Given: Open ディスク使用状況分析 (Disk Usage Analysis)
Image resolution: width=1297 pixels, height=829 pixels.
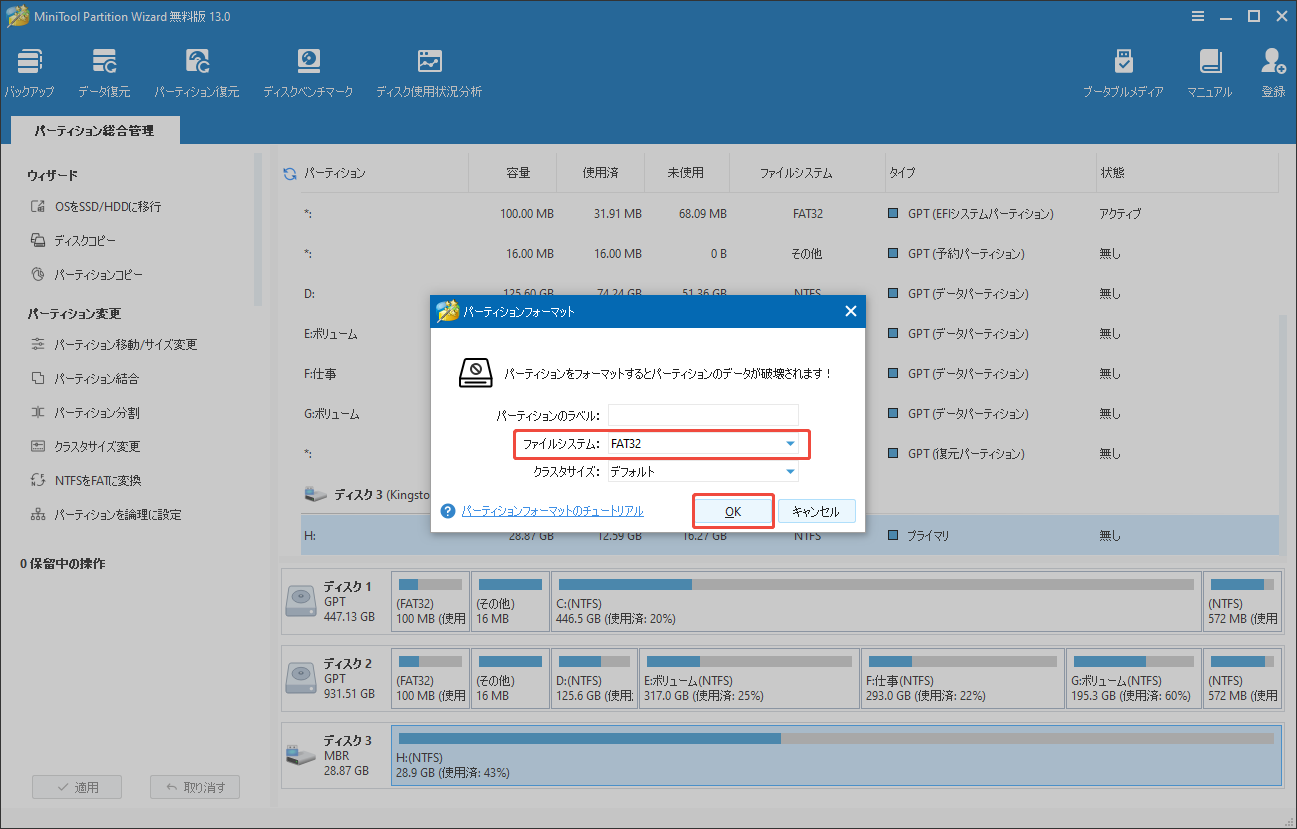Looking at the screenshot, I should (x=429, y=70).
